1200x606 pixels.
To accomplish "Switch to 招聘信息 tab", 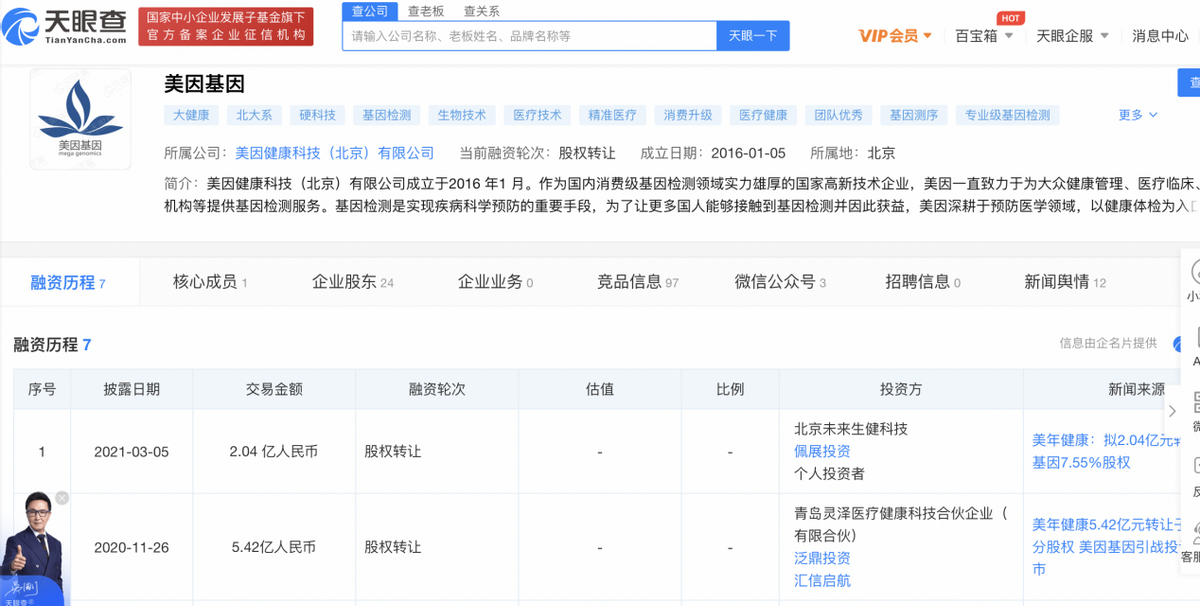I will click(x=923, y=282).
